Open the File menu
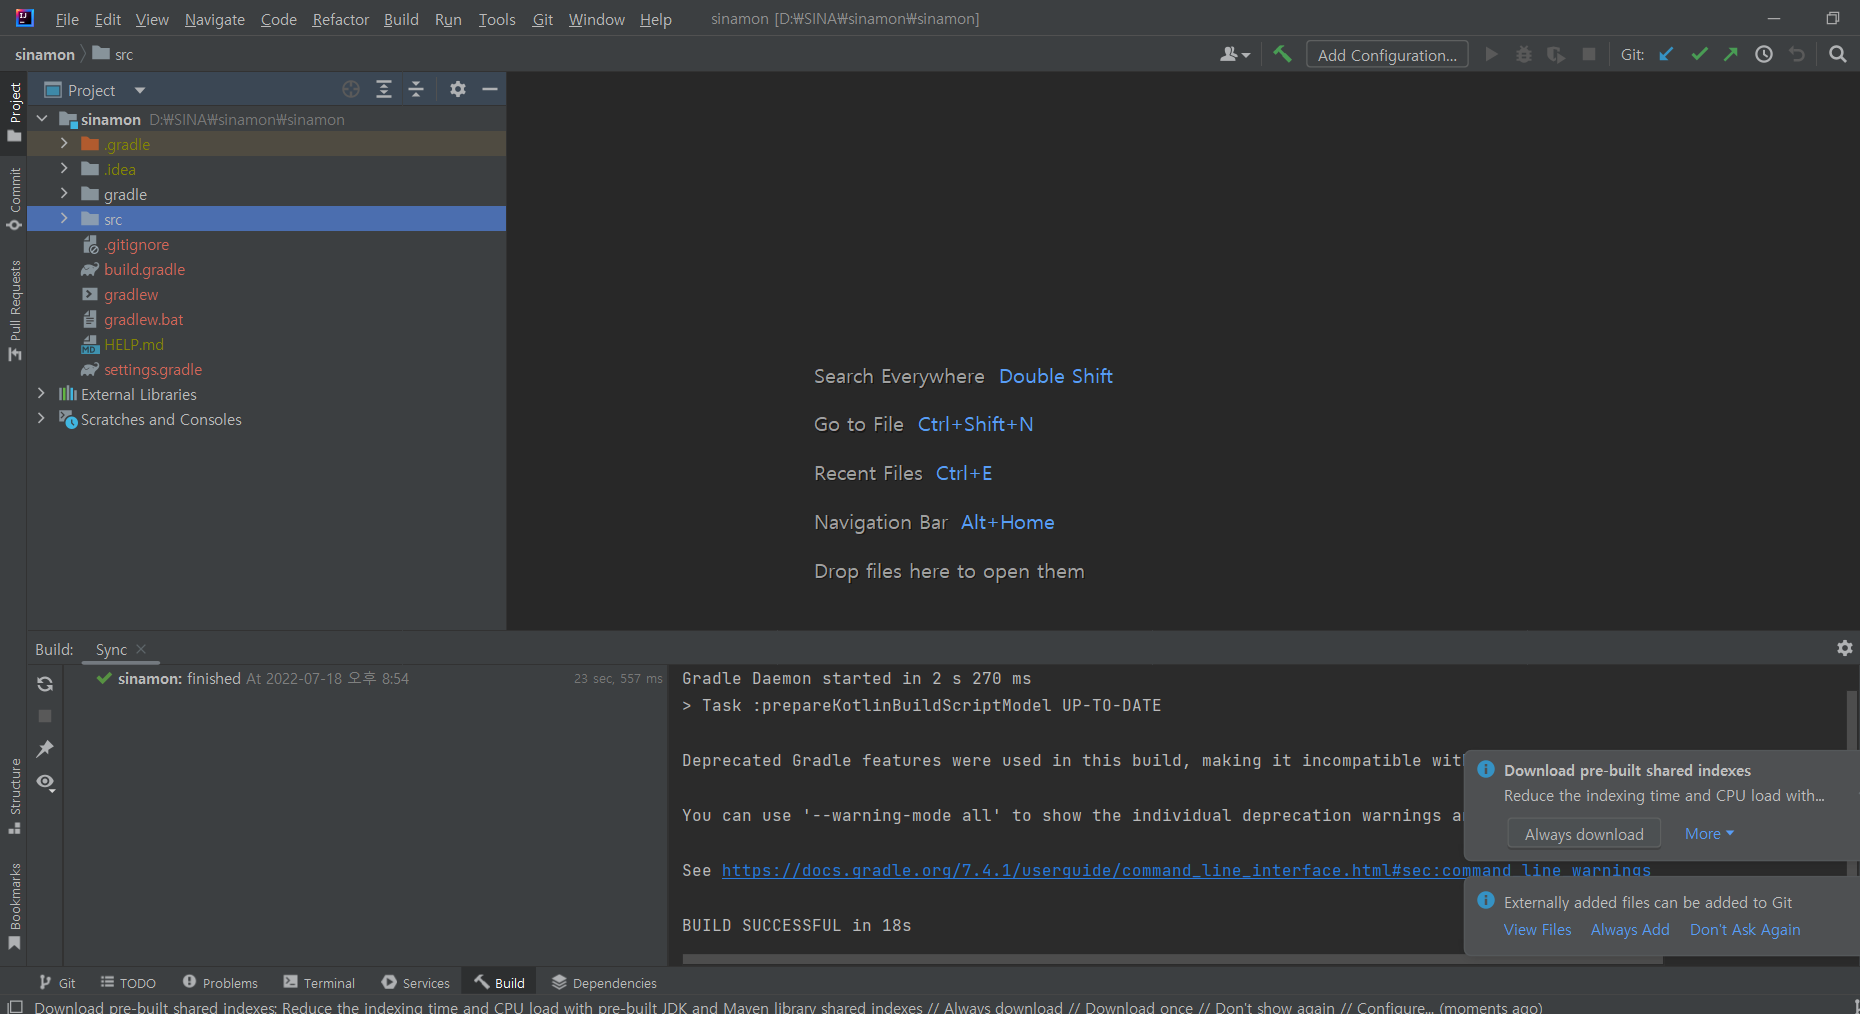 [x=67, y=19]
